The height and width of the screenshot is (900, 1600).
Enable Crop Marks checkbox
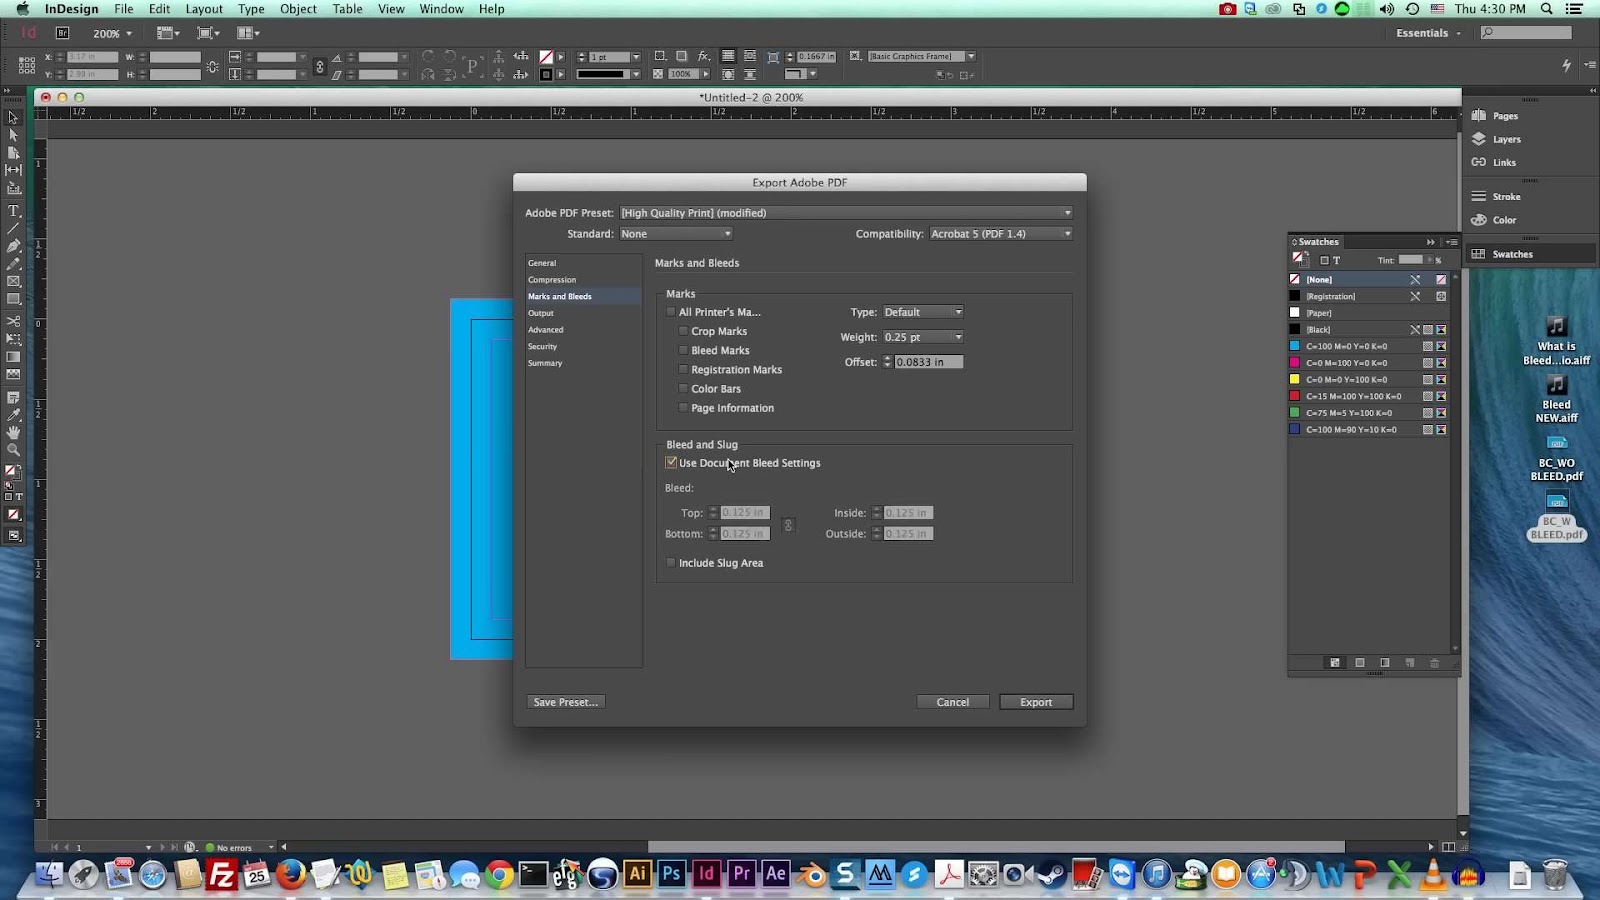[x=683, y=331]
